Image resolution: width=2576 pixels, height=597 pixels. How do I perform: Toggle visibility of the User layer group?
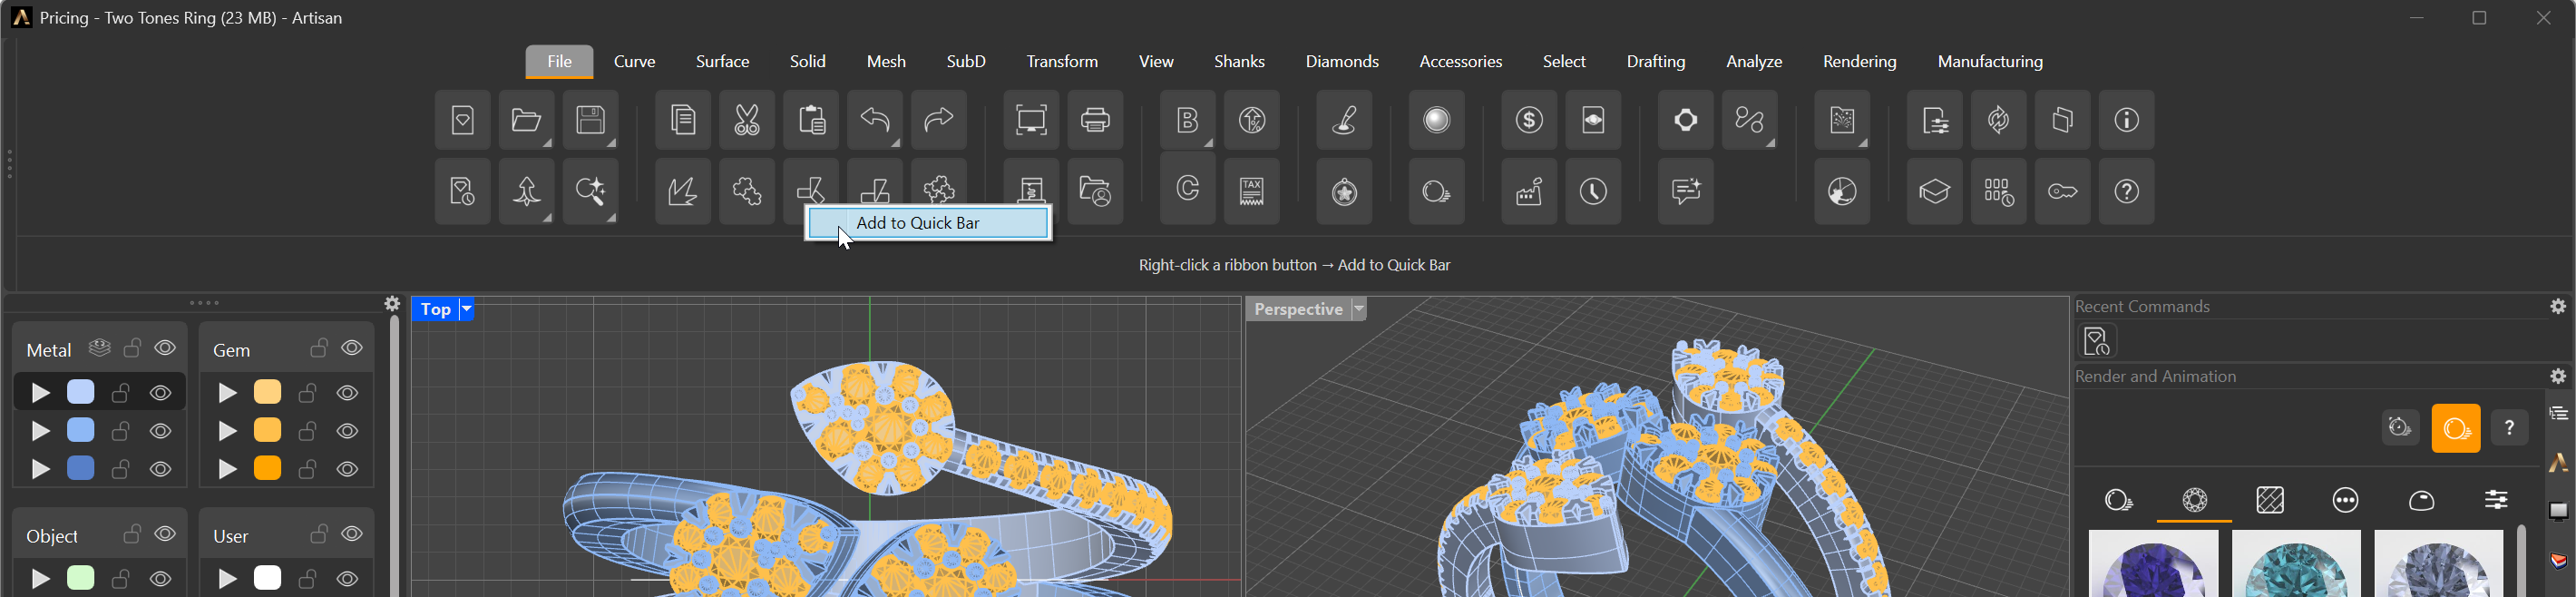(x=352, y=534)
